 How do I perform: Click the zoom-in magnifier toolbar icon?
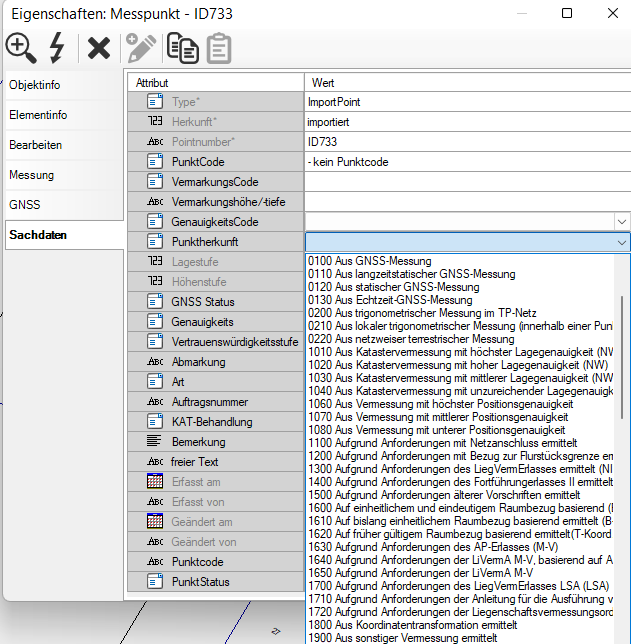coord(20,47)
